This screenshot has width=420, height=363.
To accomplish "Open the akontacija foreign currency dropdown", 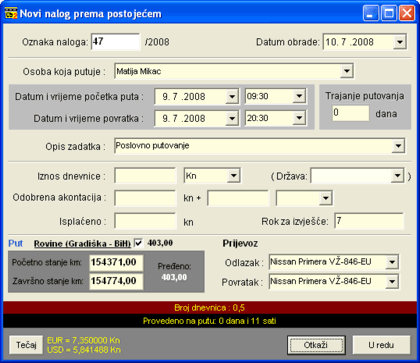I will 325,199.
